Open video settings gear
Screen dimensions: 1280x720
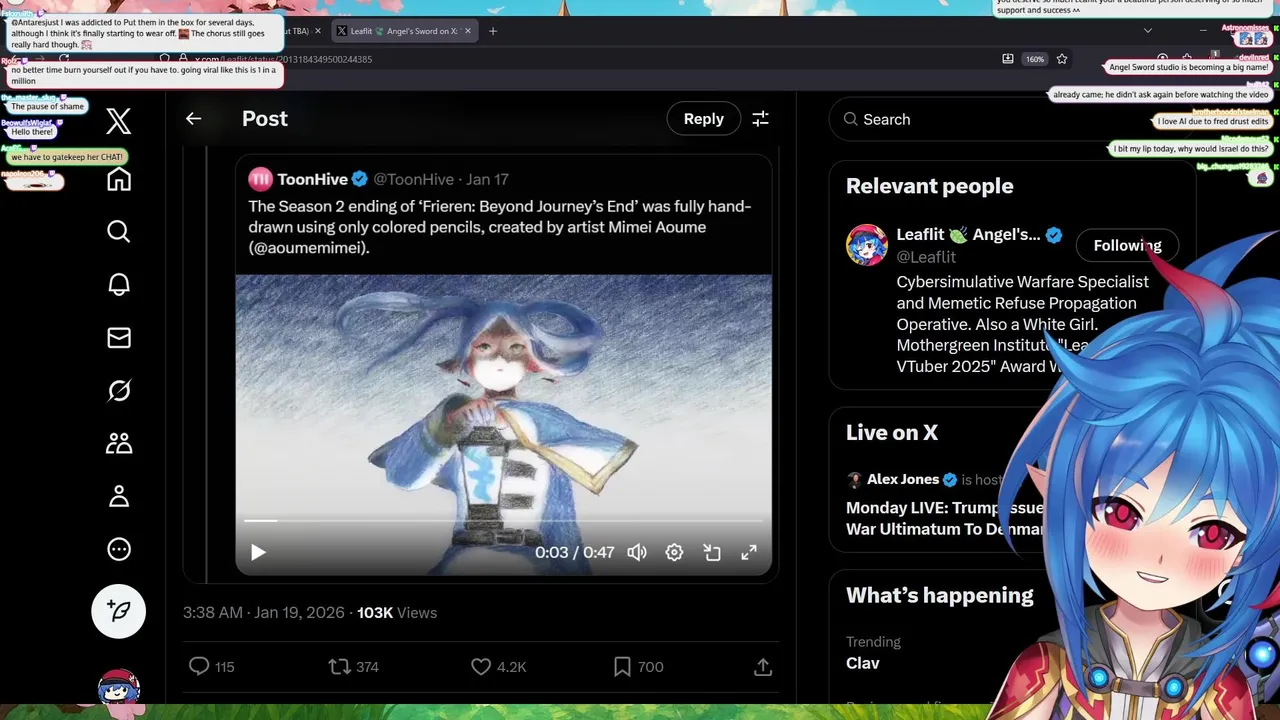click(674, 552)
